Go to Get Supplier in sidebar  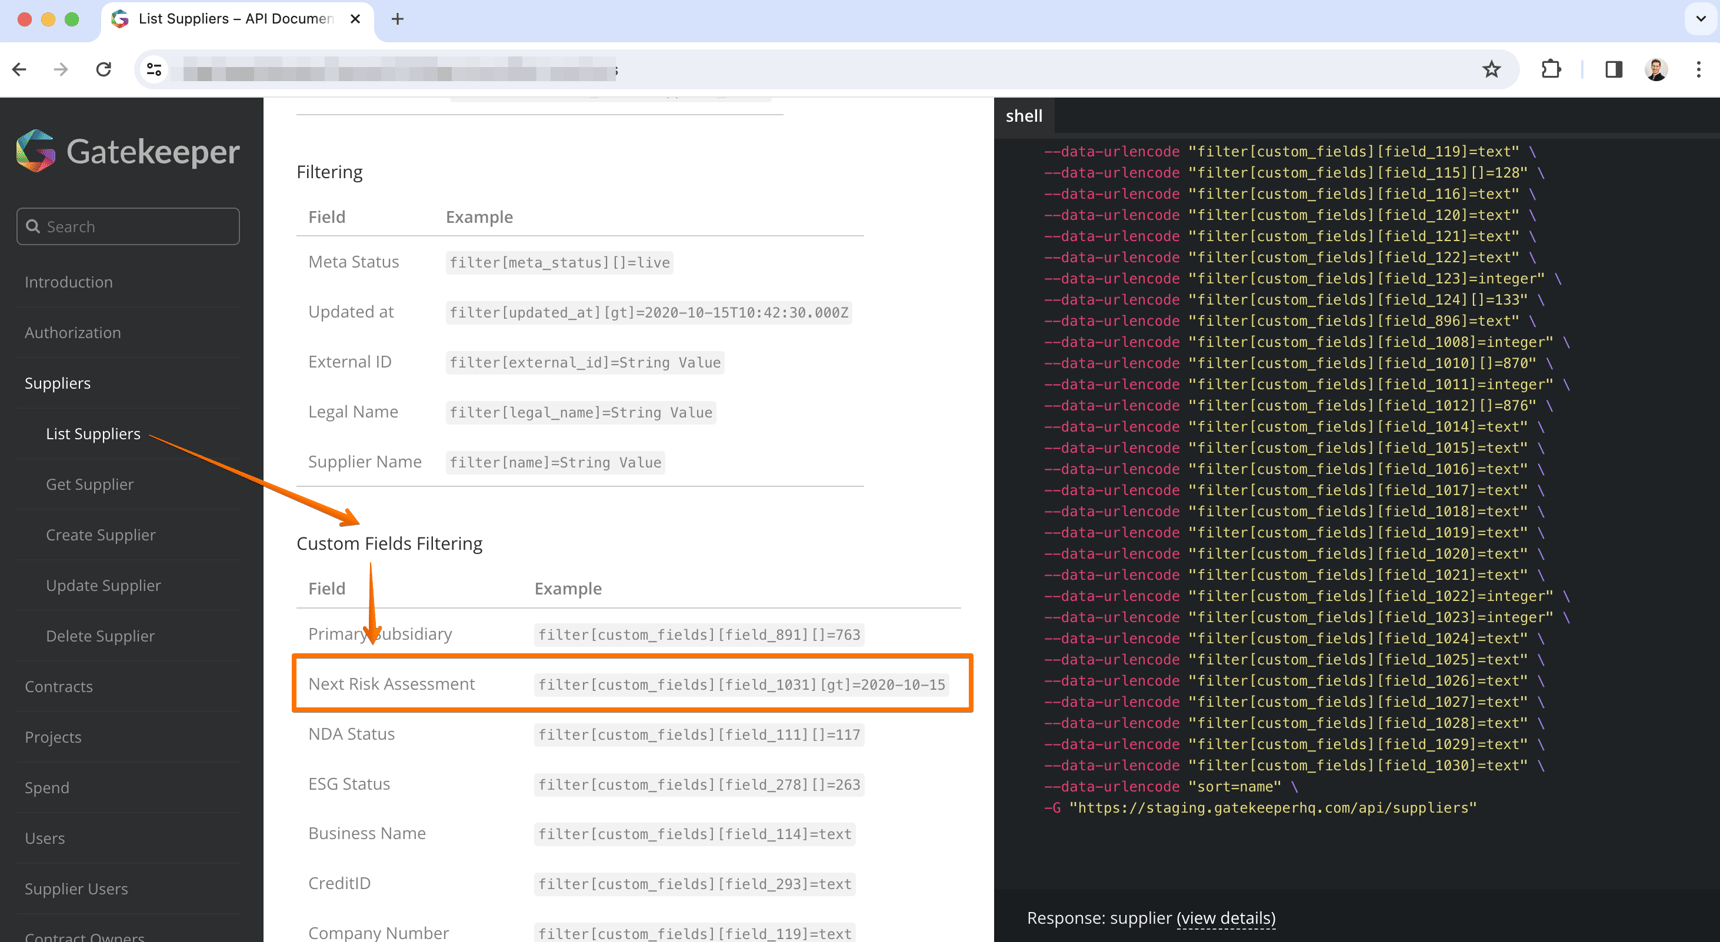(x=90, y=484)
